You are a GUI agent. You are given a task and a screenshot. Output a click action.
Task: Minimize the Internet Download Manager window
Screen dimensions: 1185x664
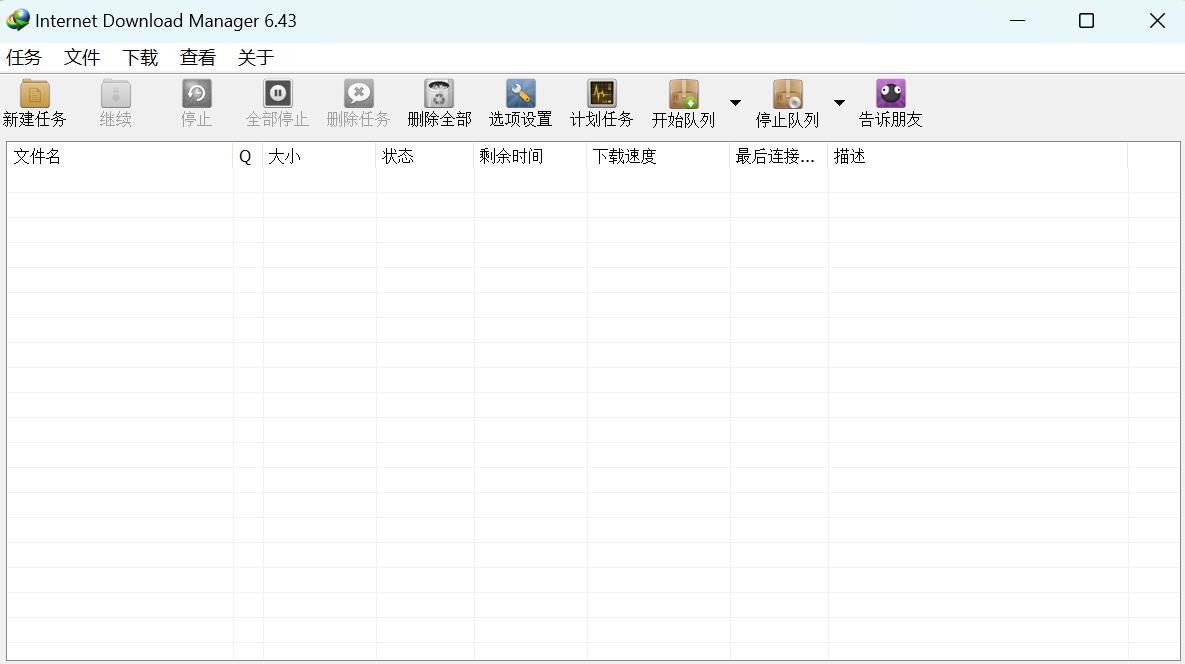(x=1017, y=20)
